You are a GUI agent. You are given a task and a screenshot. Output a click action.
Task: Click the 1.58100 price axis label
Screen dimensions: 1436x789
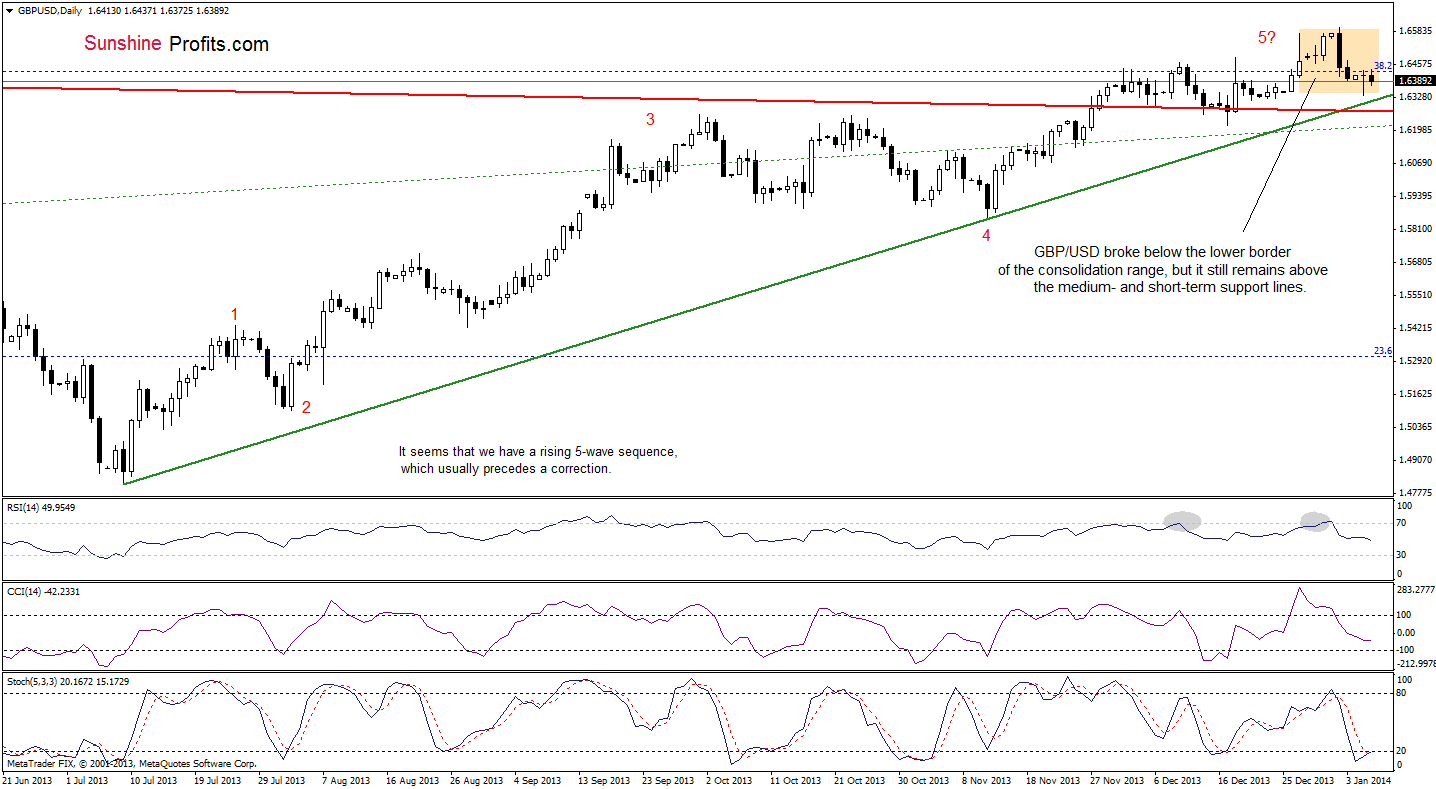click(1415, 229)
